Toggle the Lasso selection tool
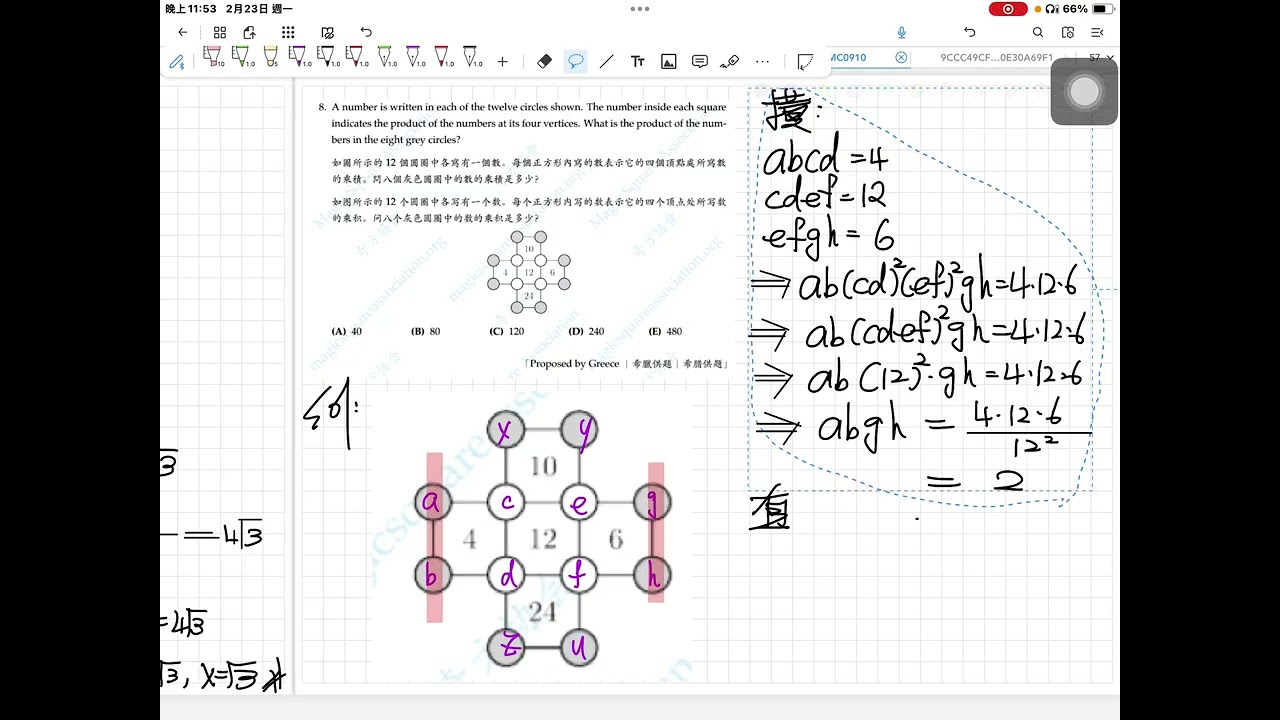The height and width of the screenshot is (720, 1280). pos(576,62)
